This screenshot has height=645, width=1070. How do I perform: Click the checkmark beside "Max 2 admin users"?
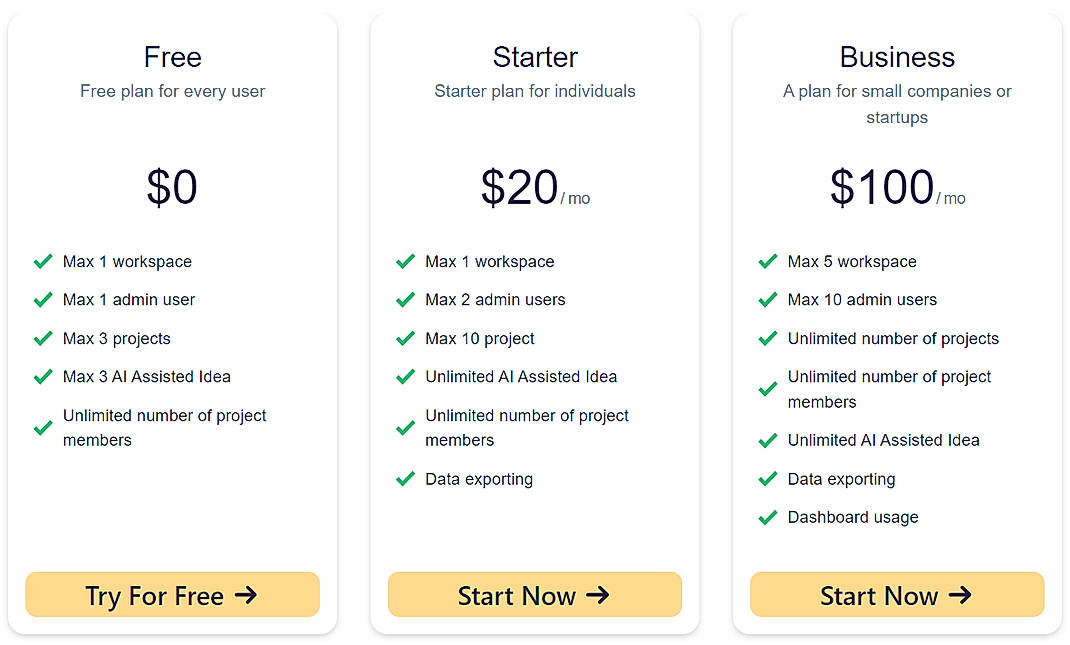coord(405,300)
